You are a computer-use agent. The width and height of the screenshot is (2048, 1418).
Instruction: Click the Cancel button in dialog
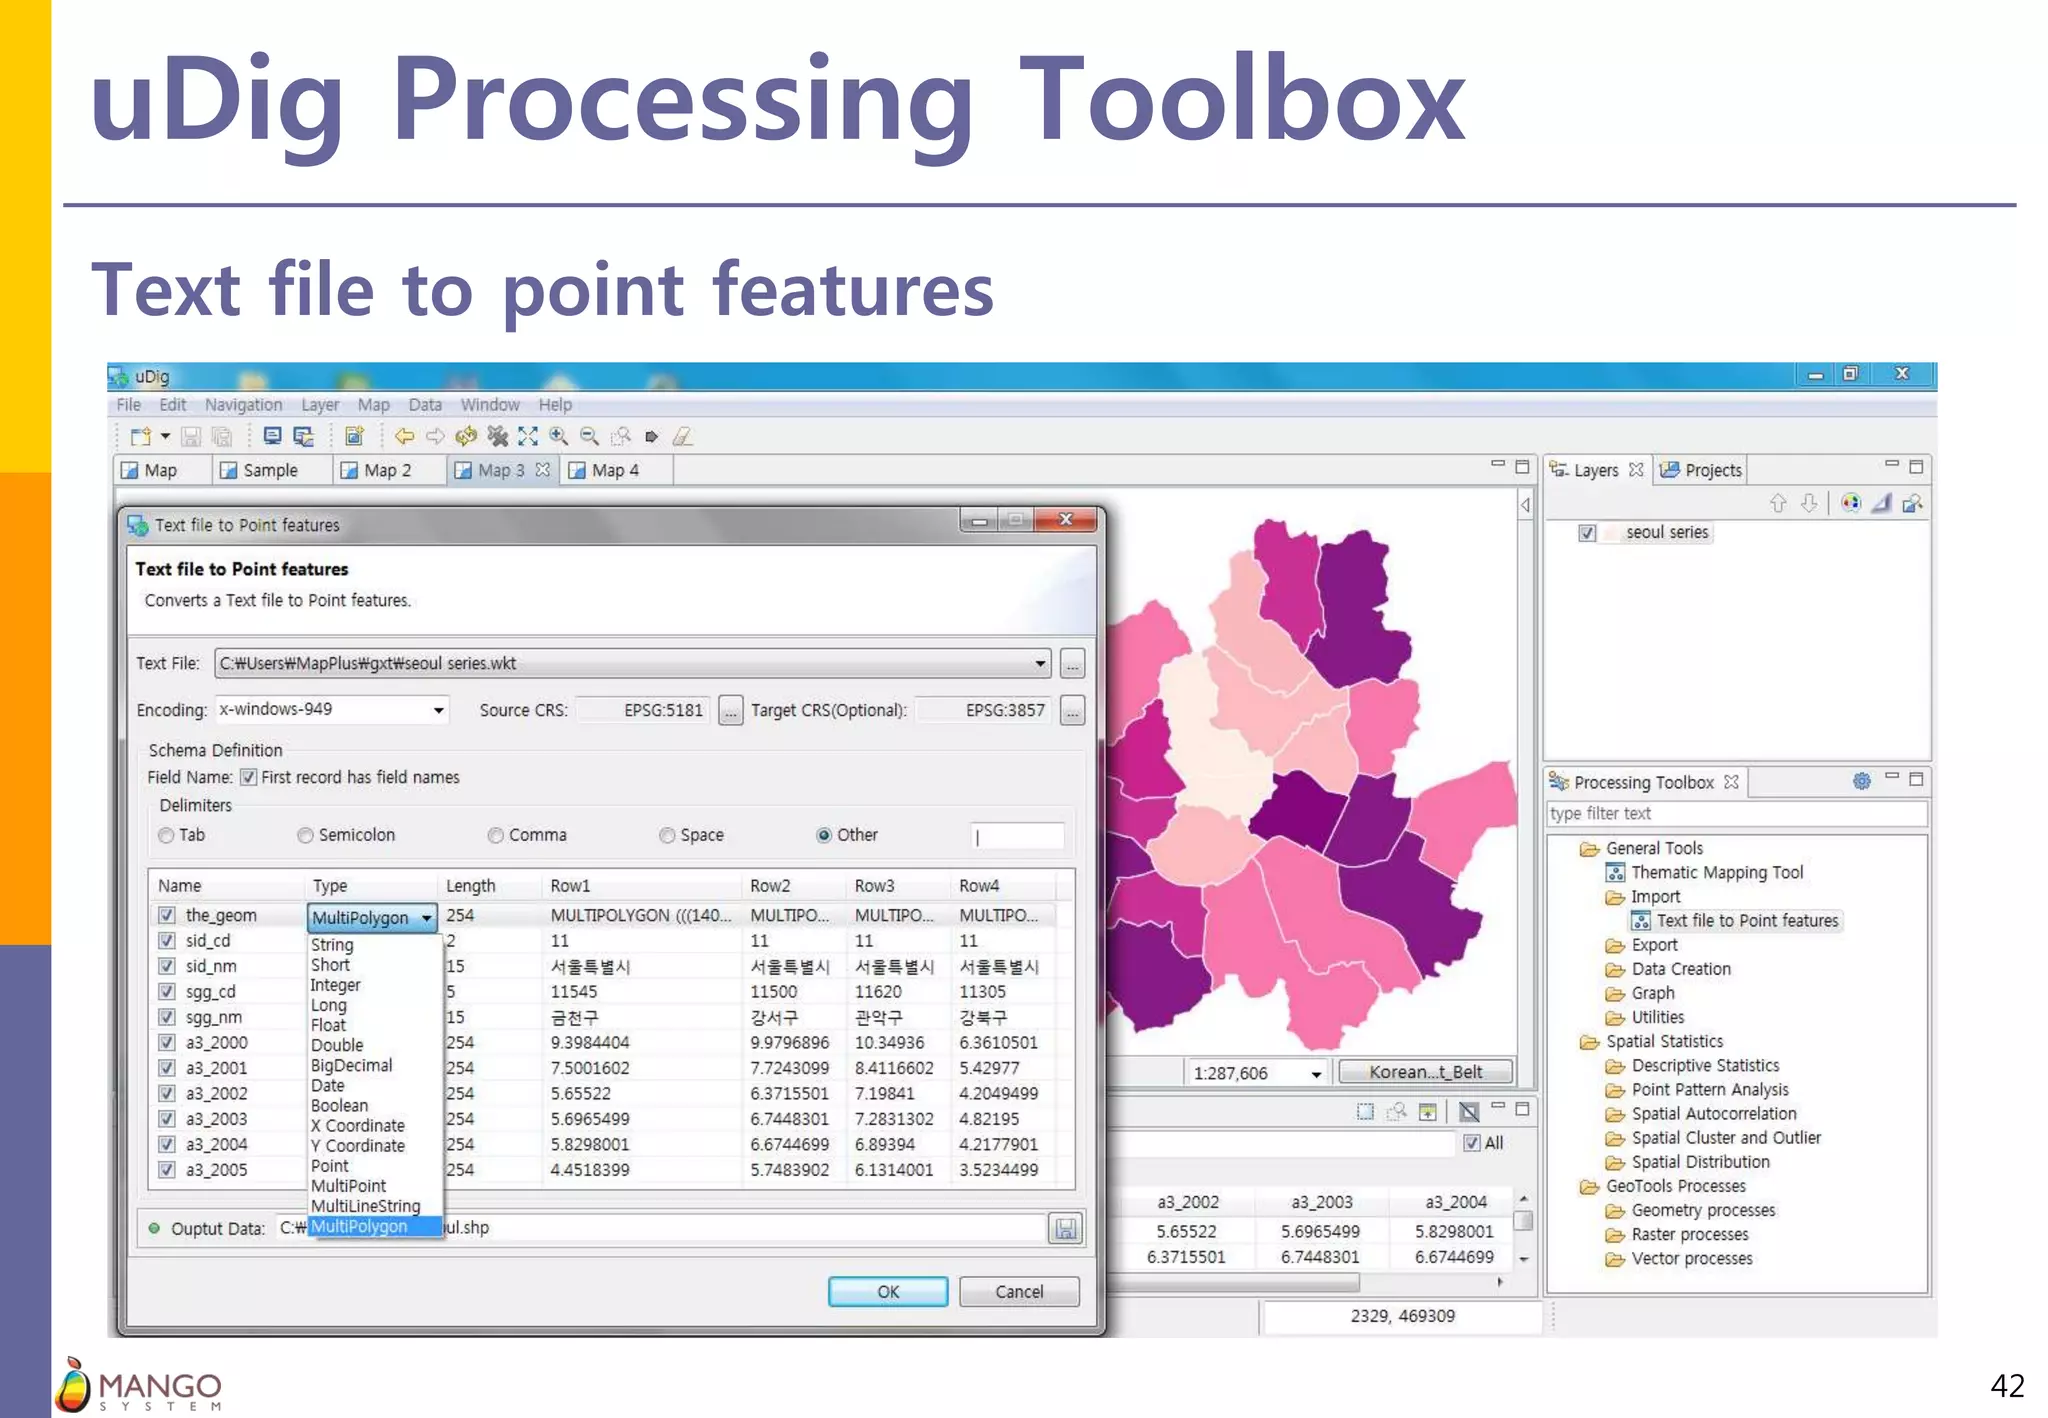click(1019, 1292)
